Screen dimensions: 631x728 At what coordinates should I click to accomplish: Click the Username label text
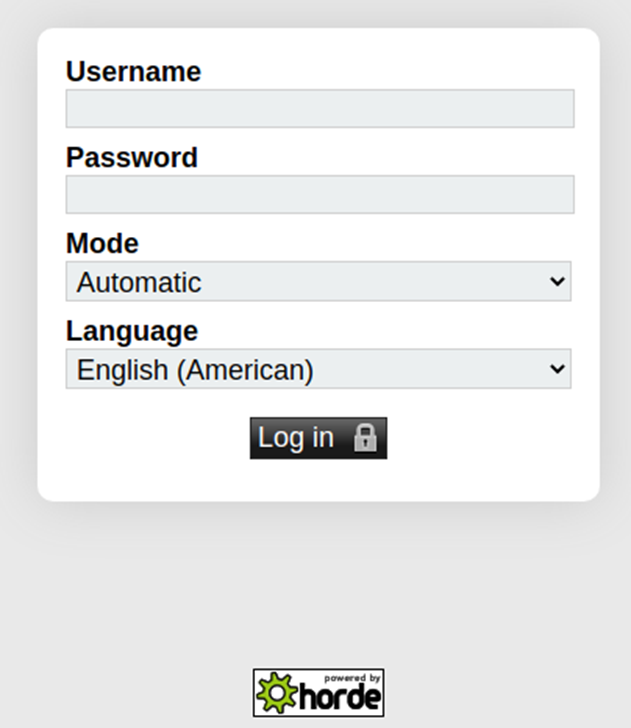pos(134,72)
